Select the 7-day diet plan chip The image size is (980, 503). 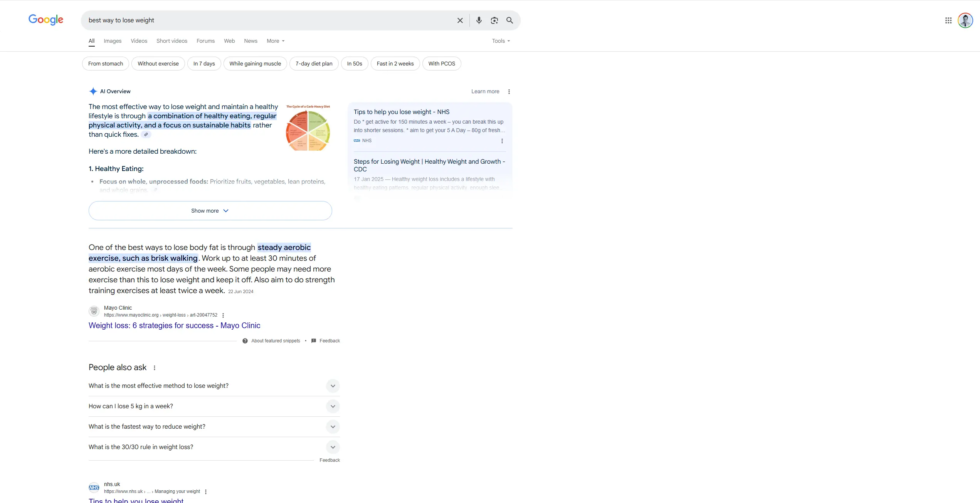pos(314,64)
